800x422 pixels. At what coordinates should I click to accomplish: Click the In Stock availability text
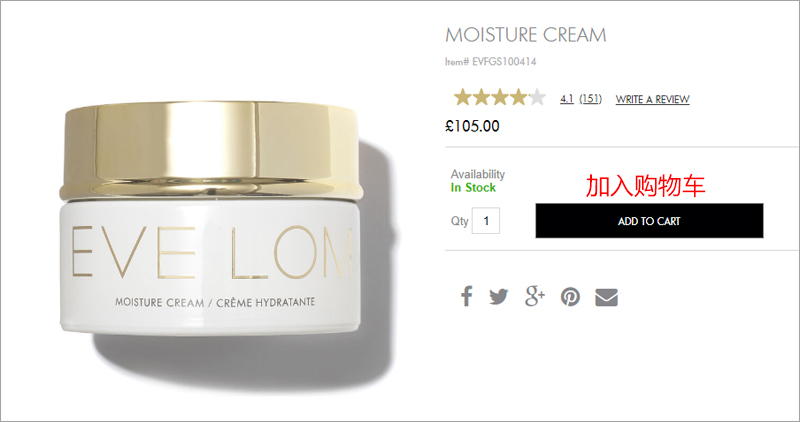pyautogui.click(x=473, y=188)
